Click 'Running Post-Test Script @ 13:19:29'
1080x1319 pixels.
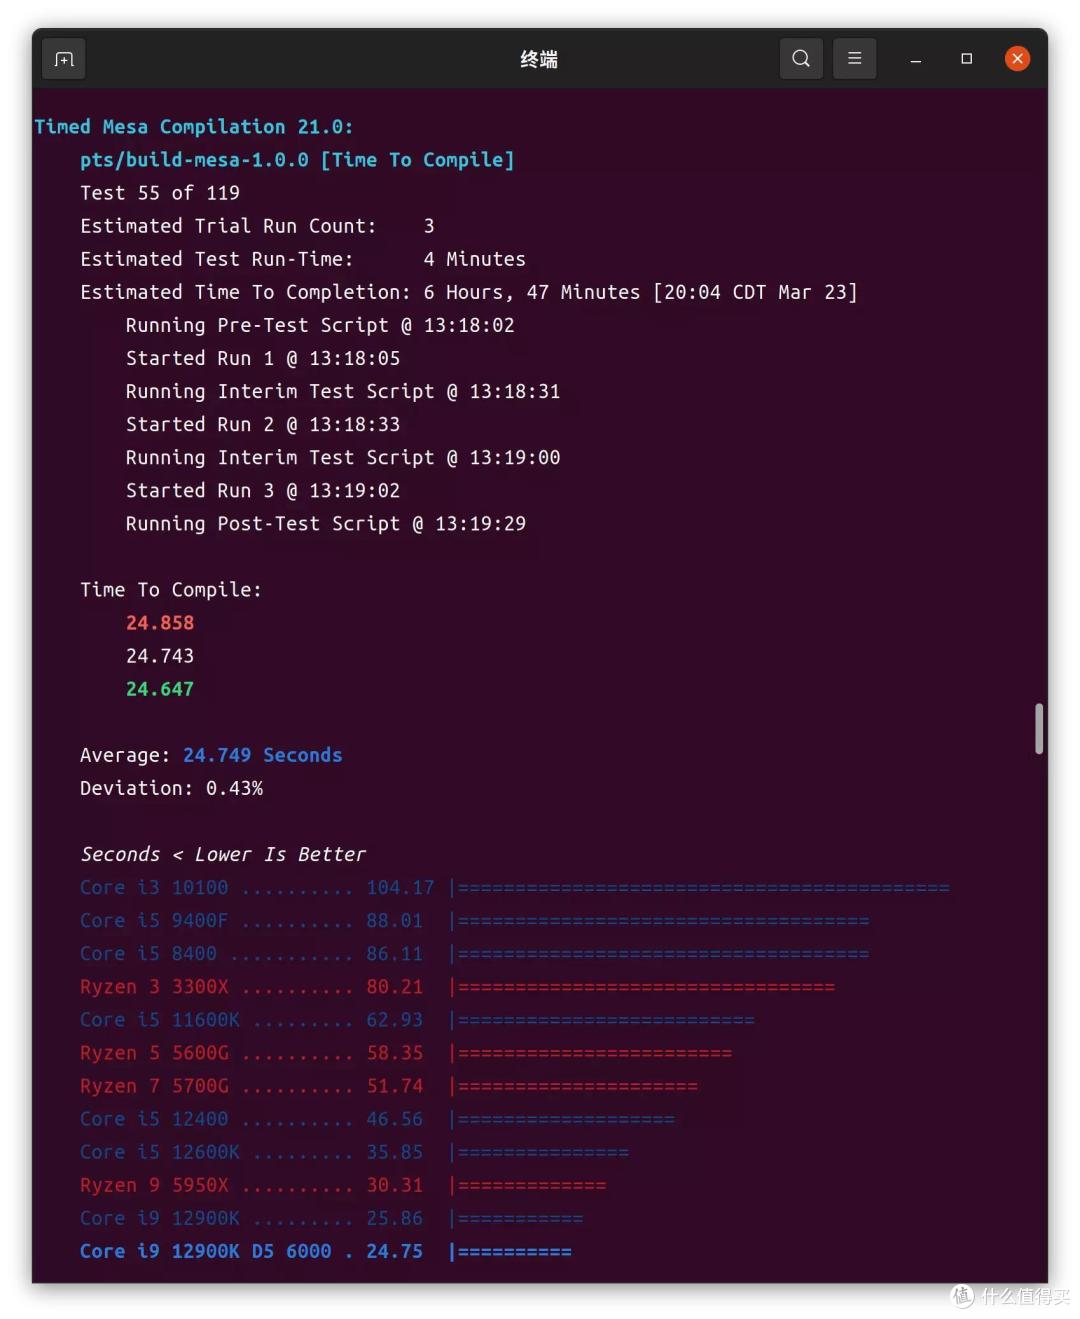[326, 523]
